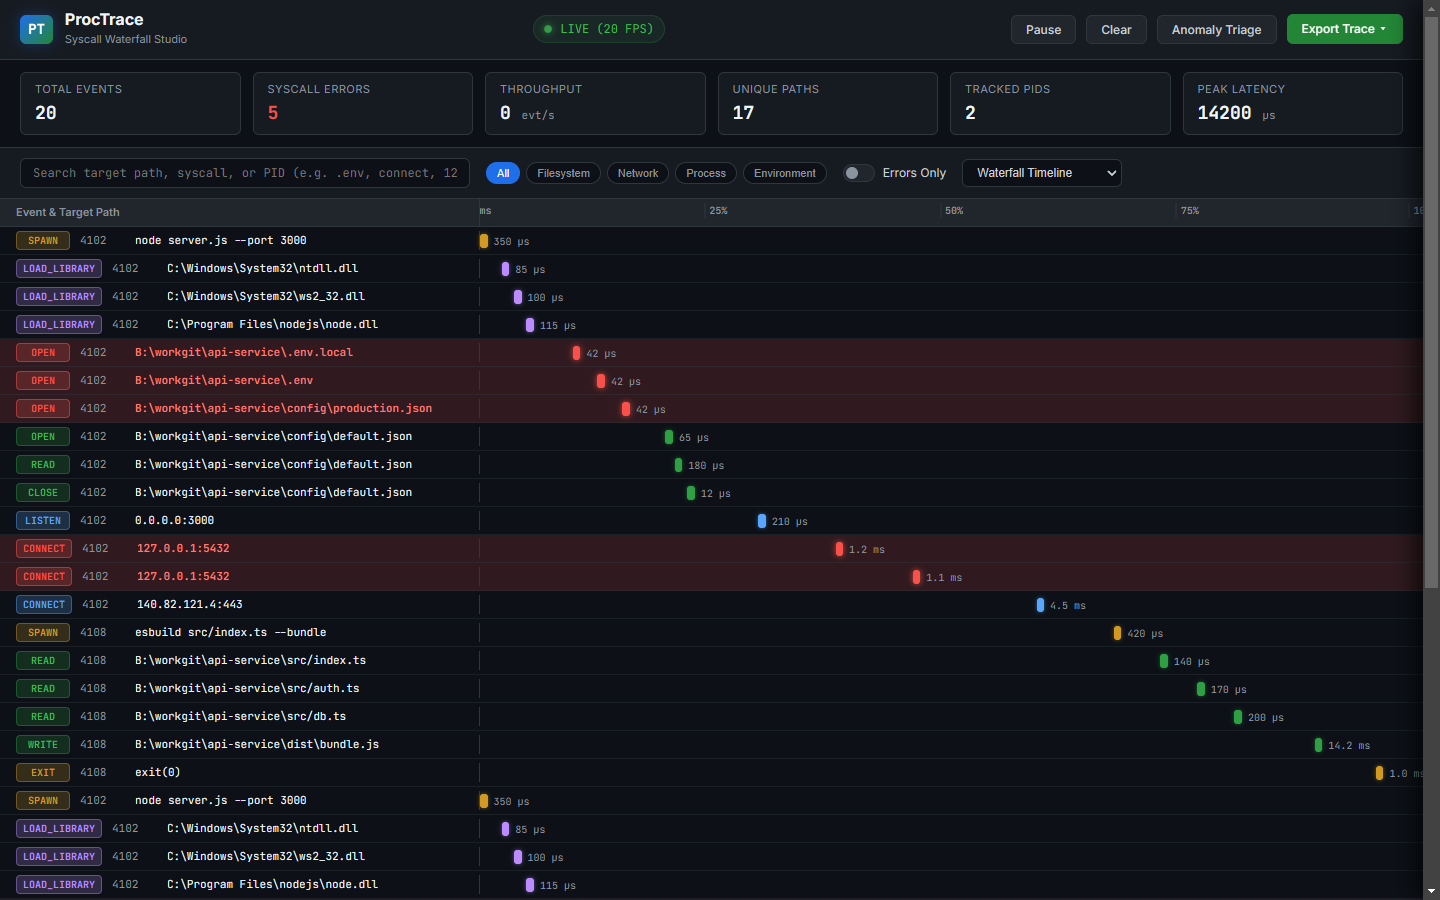Image resolution: width=1440 pixels, height=900 pixels.
Task: Click the LISTEN event badge
Action: tap(43, 521)
